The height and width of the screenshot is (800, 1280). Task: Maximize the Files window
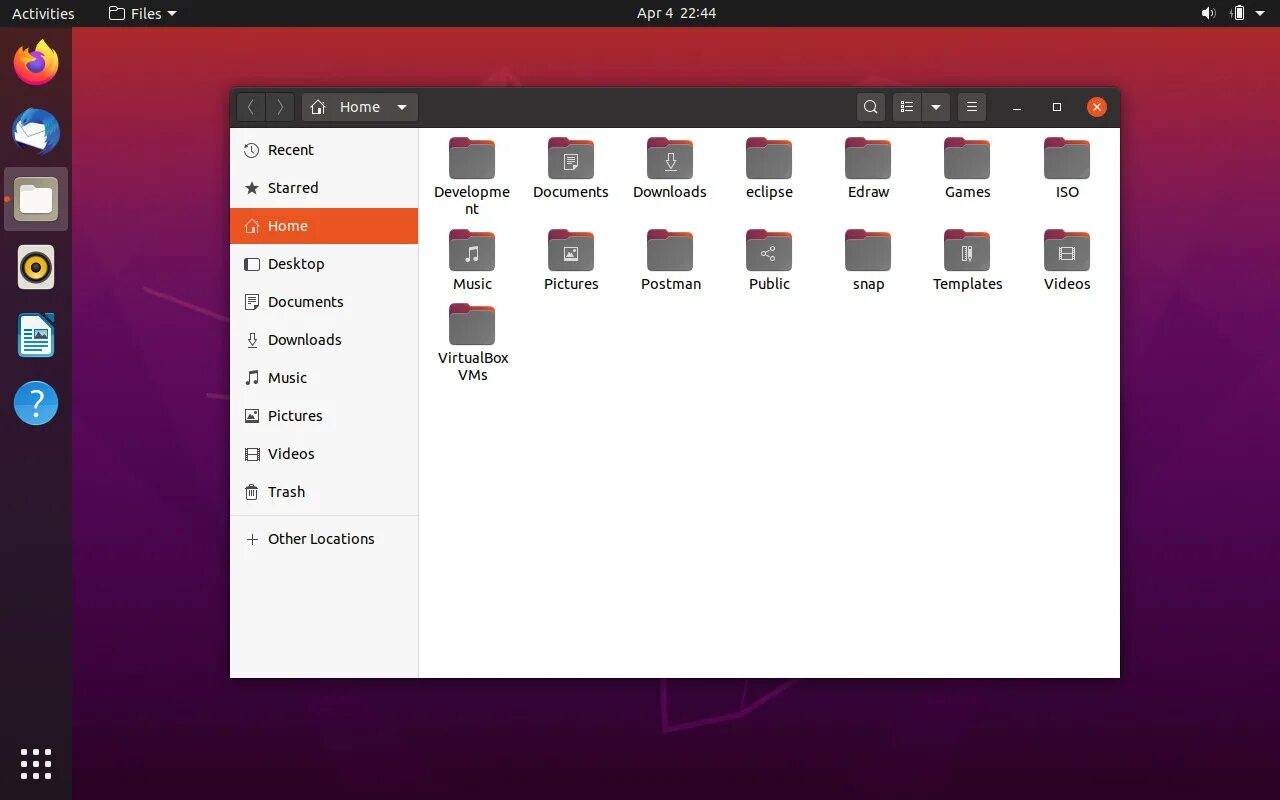click(x=1057, y=107)
